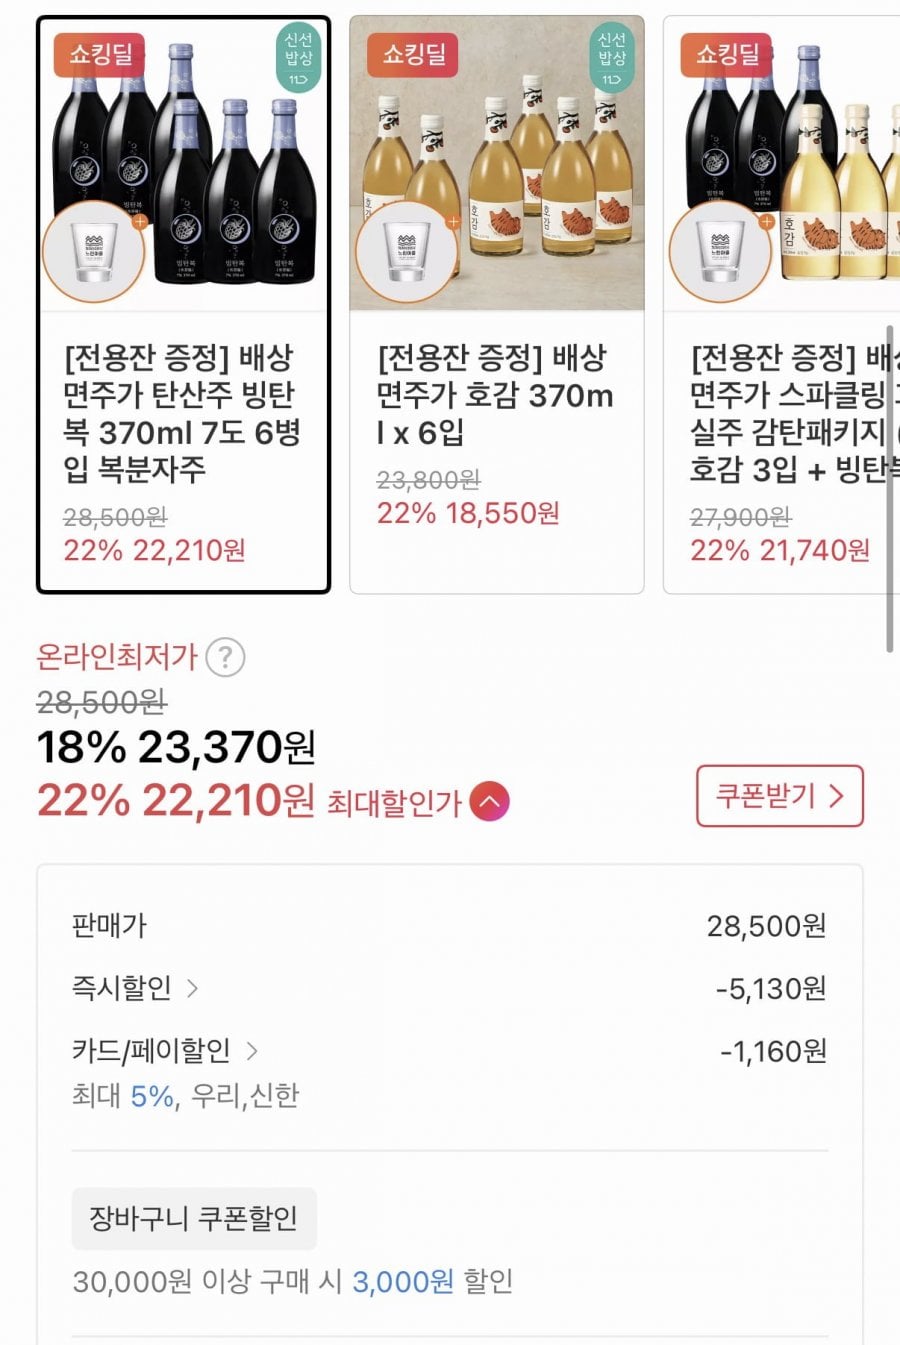Image resolution: width=900 pixels, height=1345 pixels.
Task: Tap the 신선밥상 badge on 호감 product
Action: pos(611,58)
